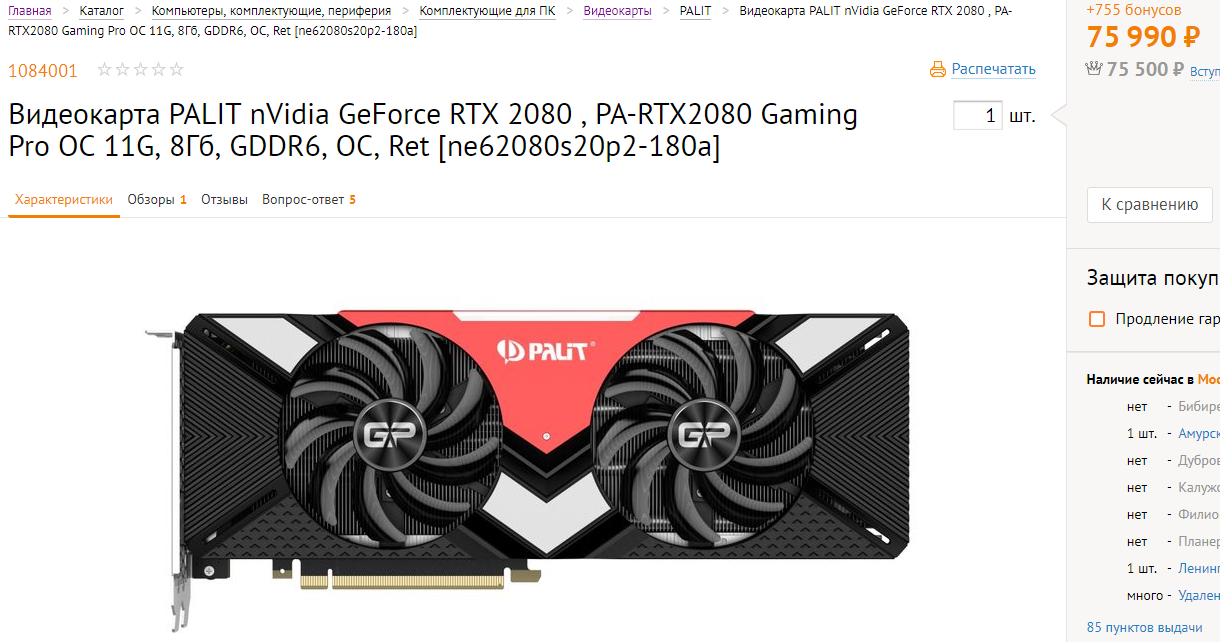
Task: Click the third rating star
Action: point(141,70)
